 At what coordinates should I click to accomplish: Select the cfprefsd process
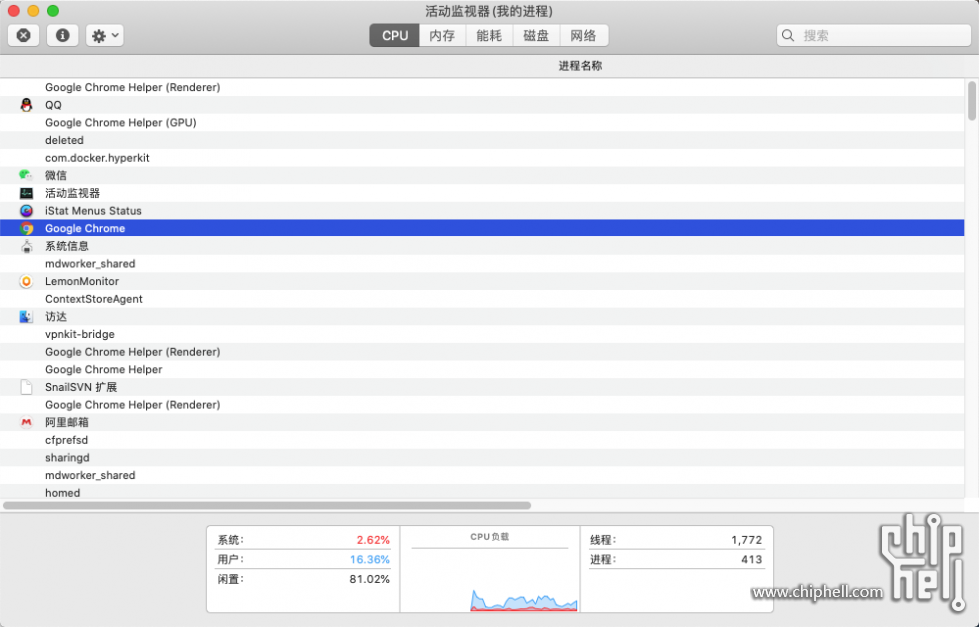click(66, 440)
